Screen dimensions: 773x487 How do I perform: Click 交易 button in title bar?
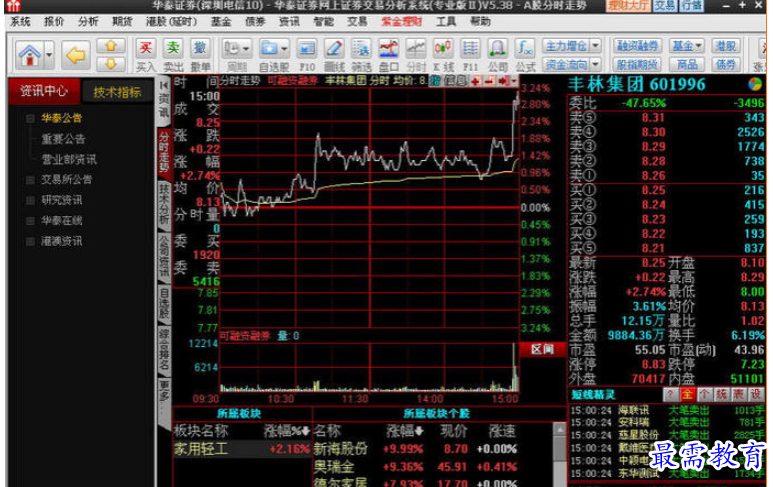[x=665, y=5]
